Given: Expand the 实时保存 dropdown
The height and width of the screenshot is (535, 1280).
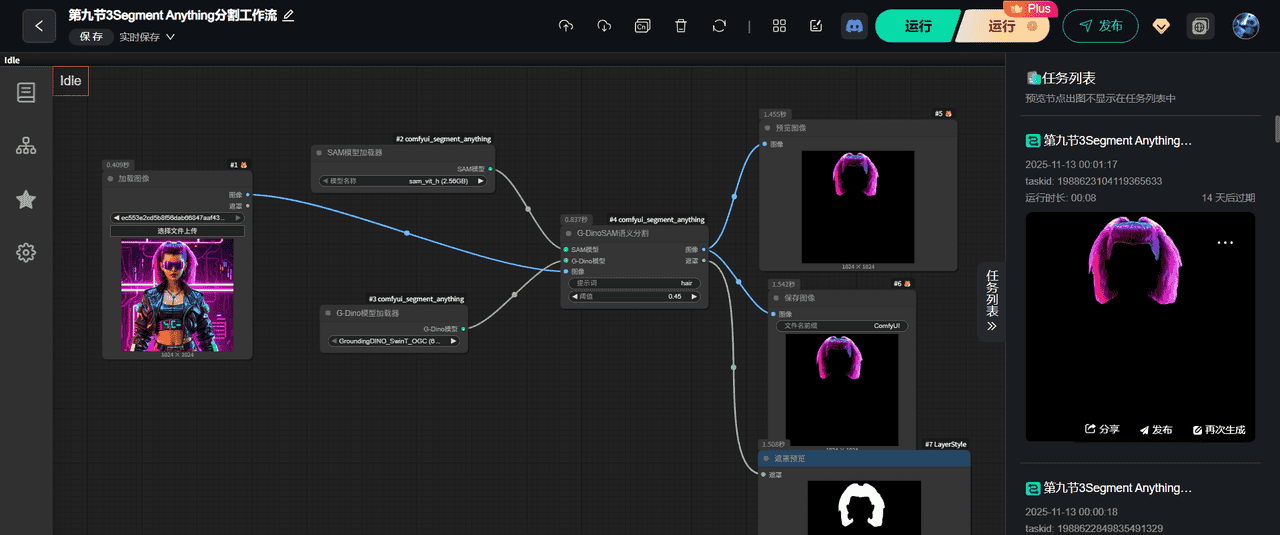Looking at the screenshot, I should pyautogui.click(x=147, y=37).
